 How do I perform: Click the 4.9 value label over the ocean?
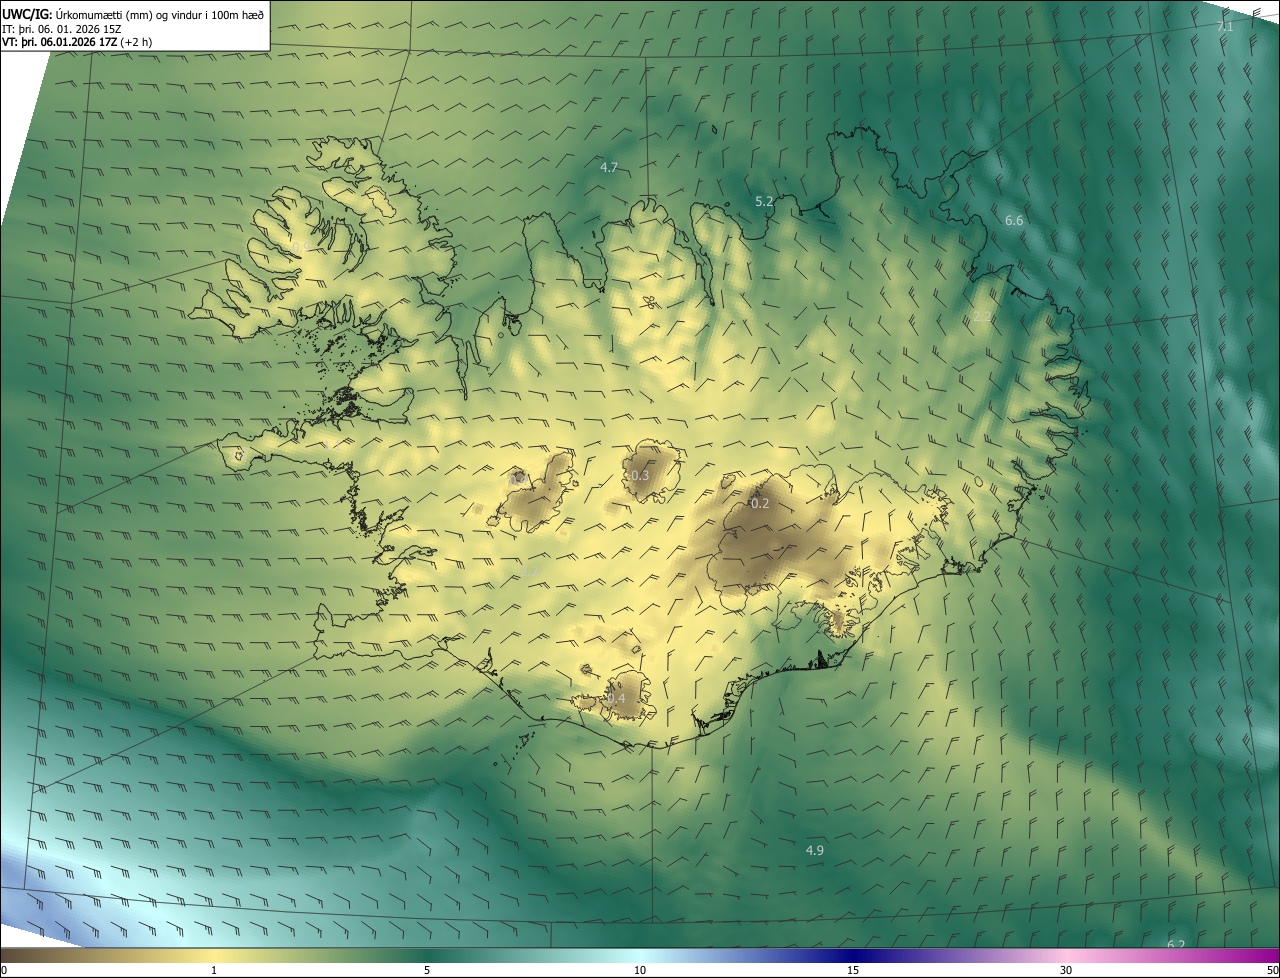[814, 850]
